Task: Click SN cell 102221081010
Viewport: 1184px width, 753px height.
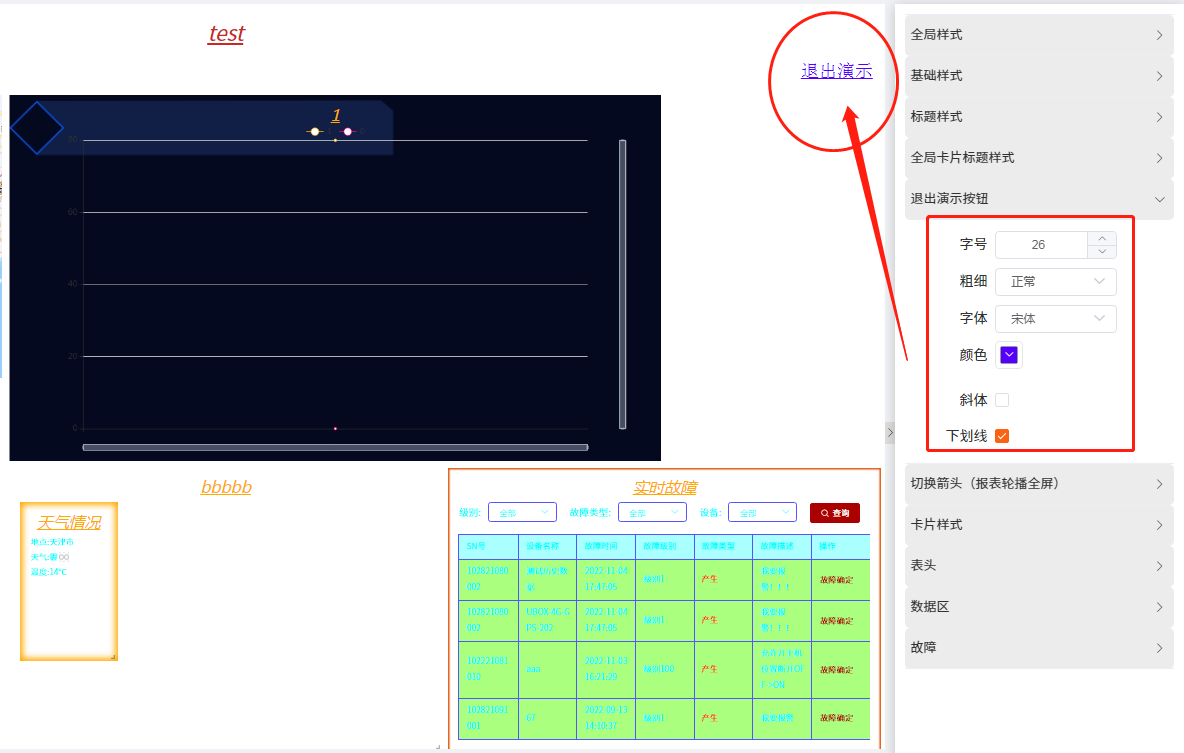Action: (488, 668)
